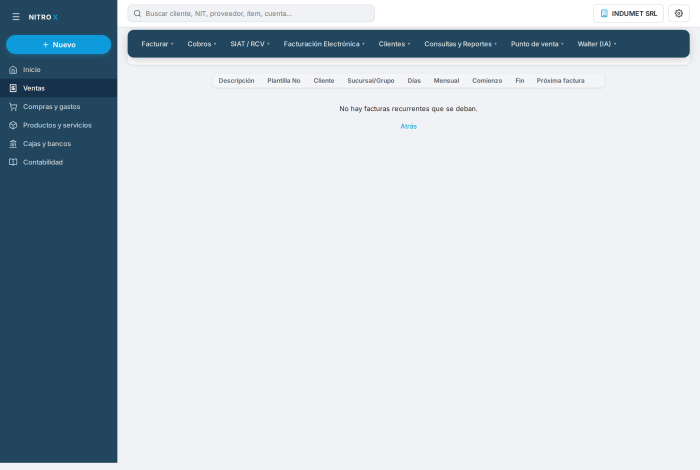700x470 pixels.
Task: Click the Contabilidad book icon
Action: point(13,162)
